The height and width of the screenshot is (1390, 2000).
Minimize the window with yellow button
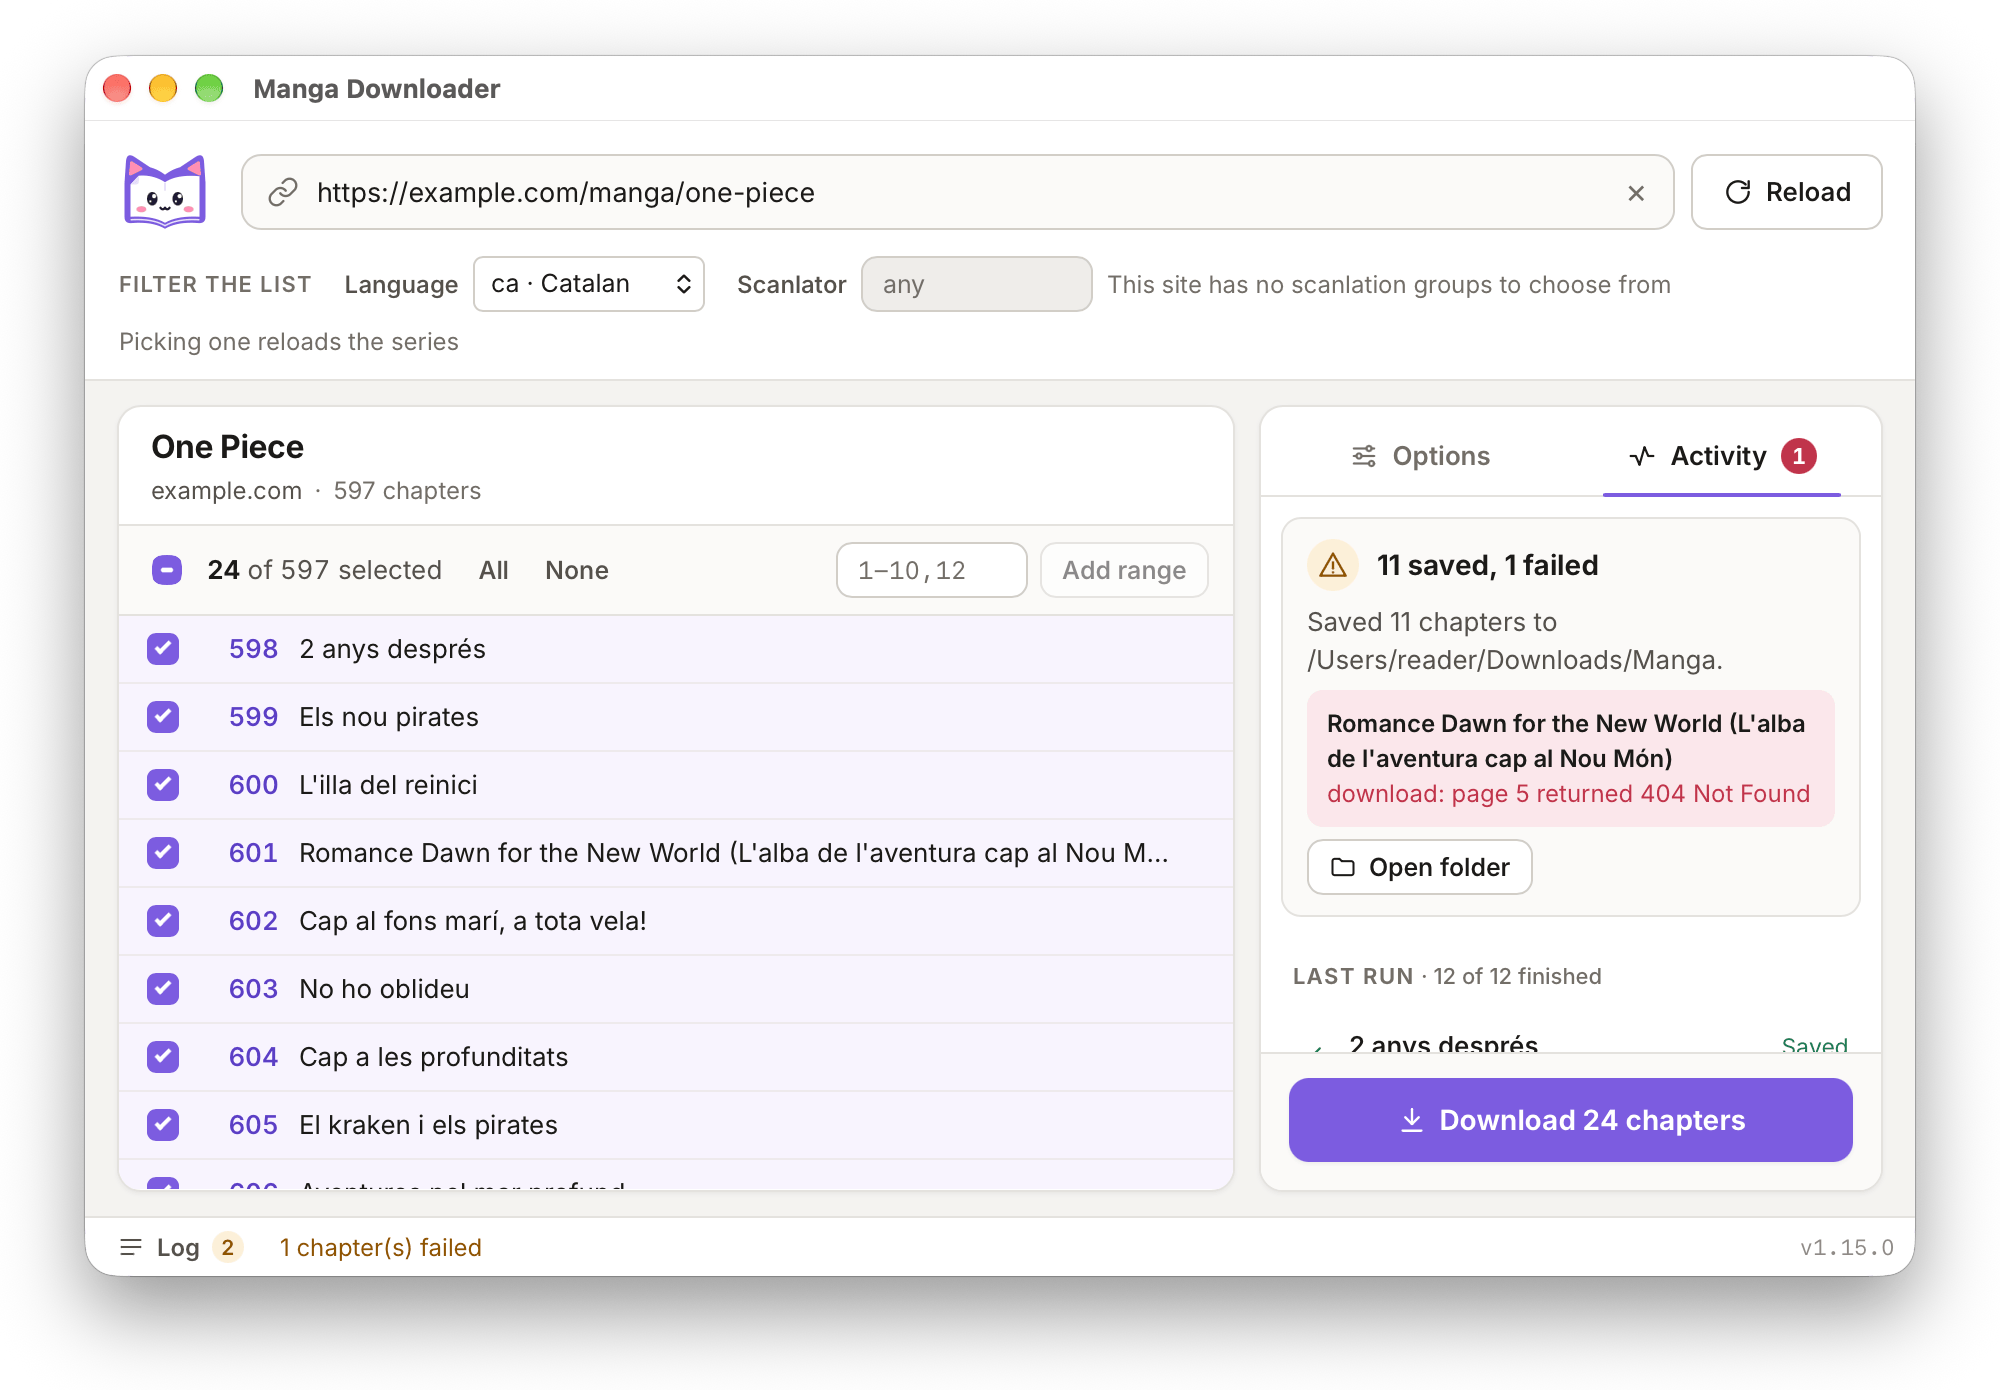pos(163,88)
